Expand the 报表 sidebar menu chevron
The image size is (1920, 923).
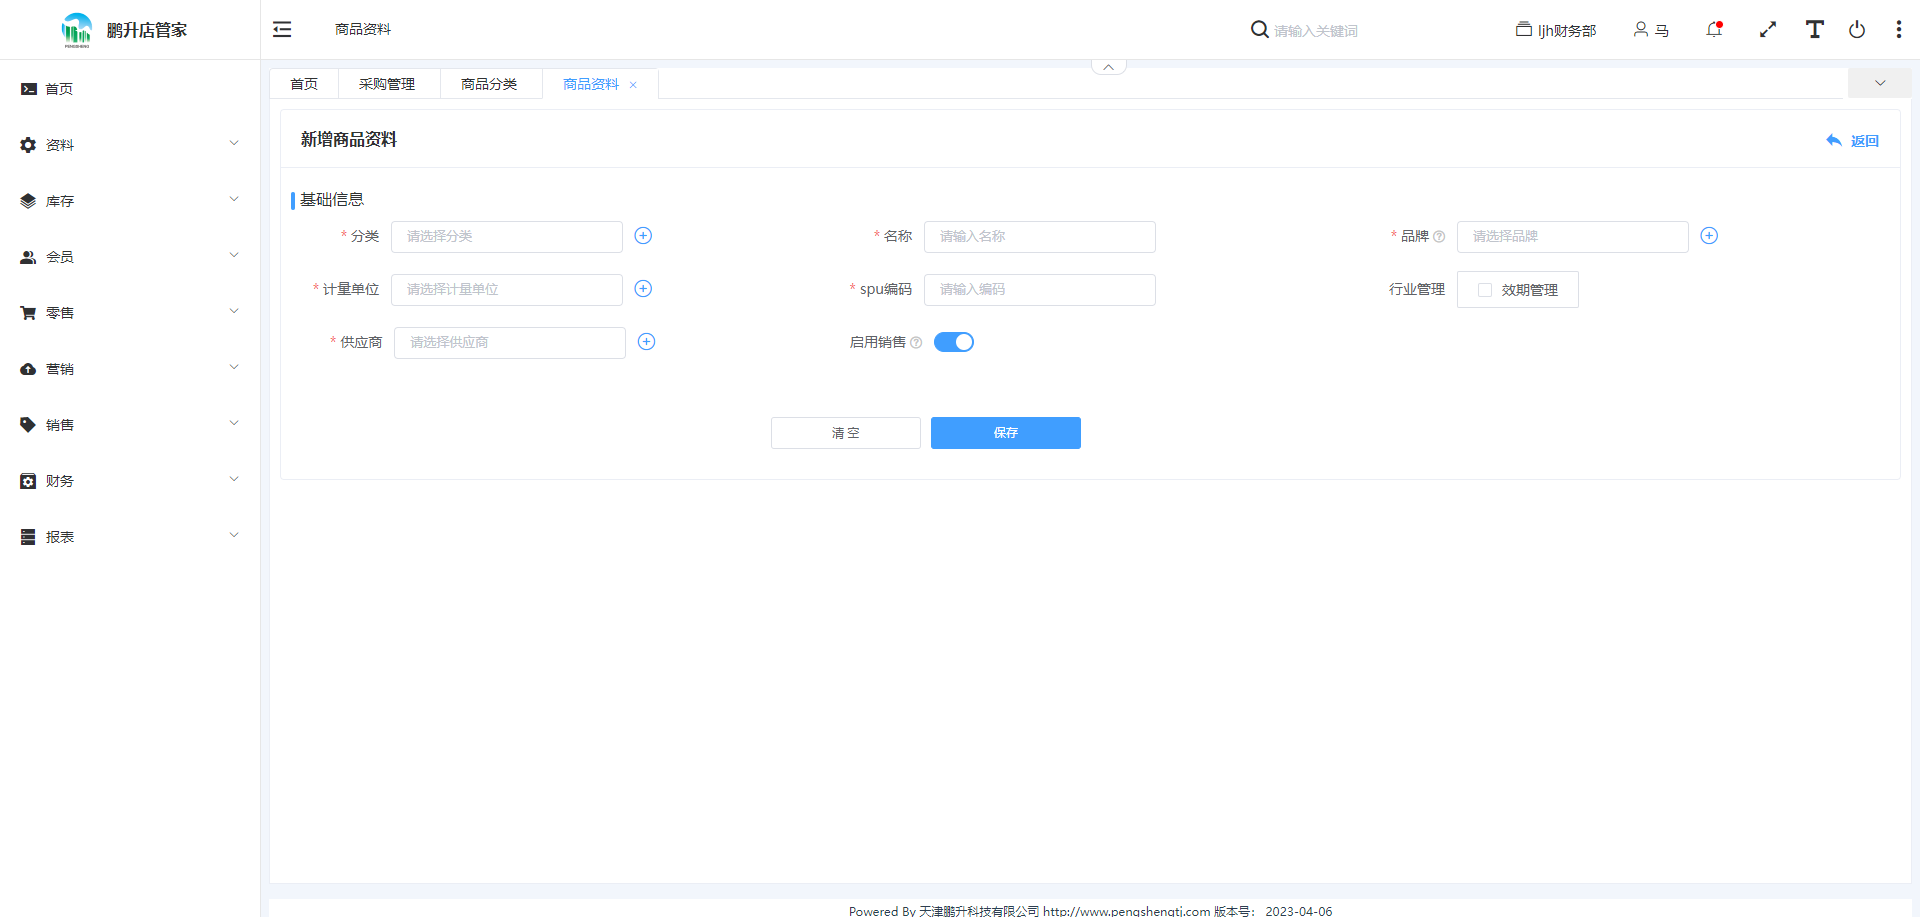point(234,535)
